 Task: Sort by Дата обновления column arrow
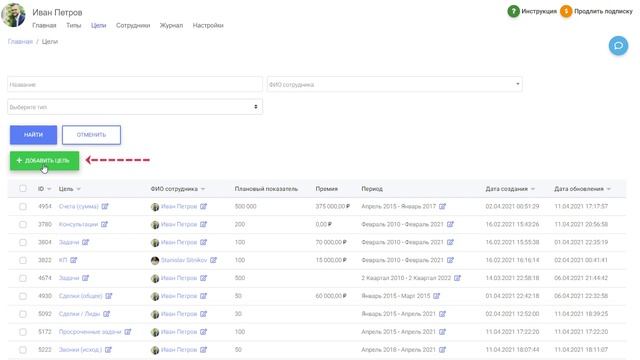point(609,189)
